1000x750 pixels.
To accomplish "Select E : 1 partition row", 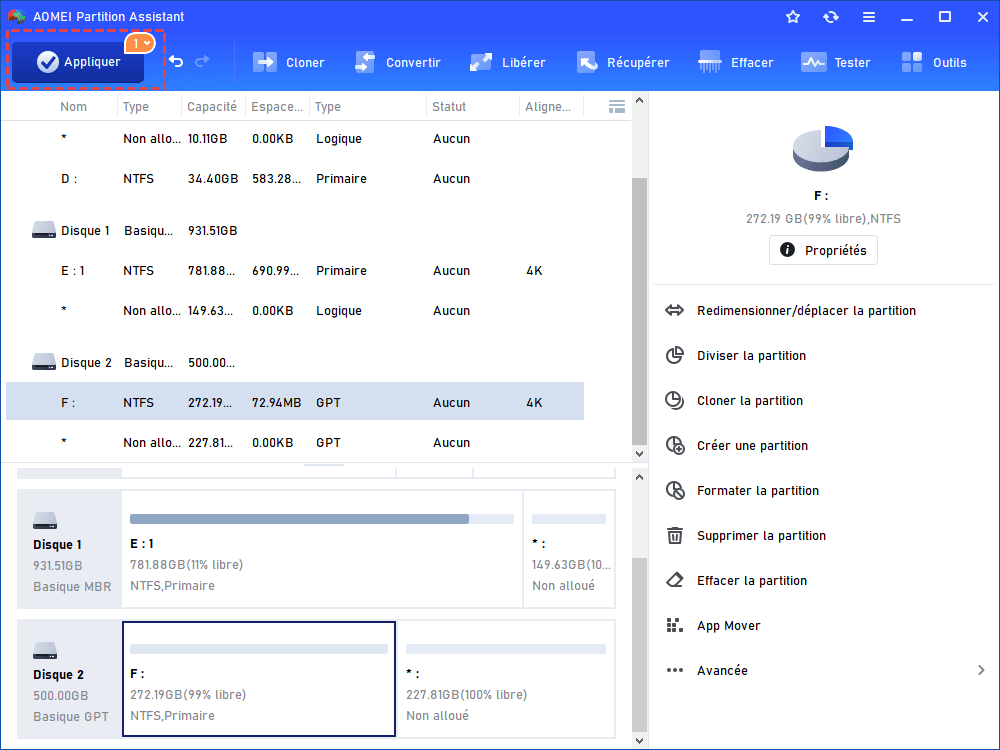I will pos(295,270).
